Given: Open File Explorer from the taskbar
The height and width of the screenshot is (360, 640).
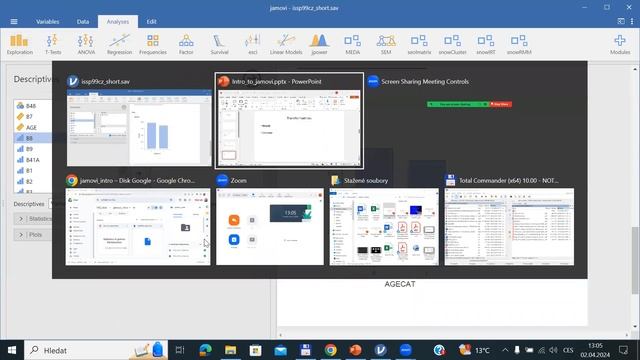Looking at the screenshot, I should pyautogui.click(x=231, y=350).
